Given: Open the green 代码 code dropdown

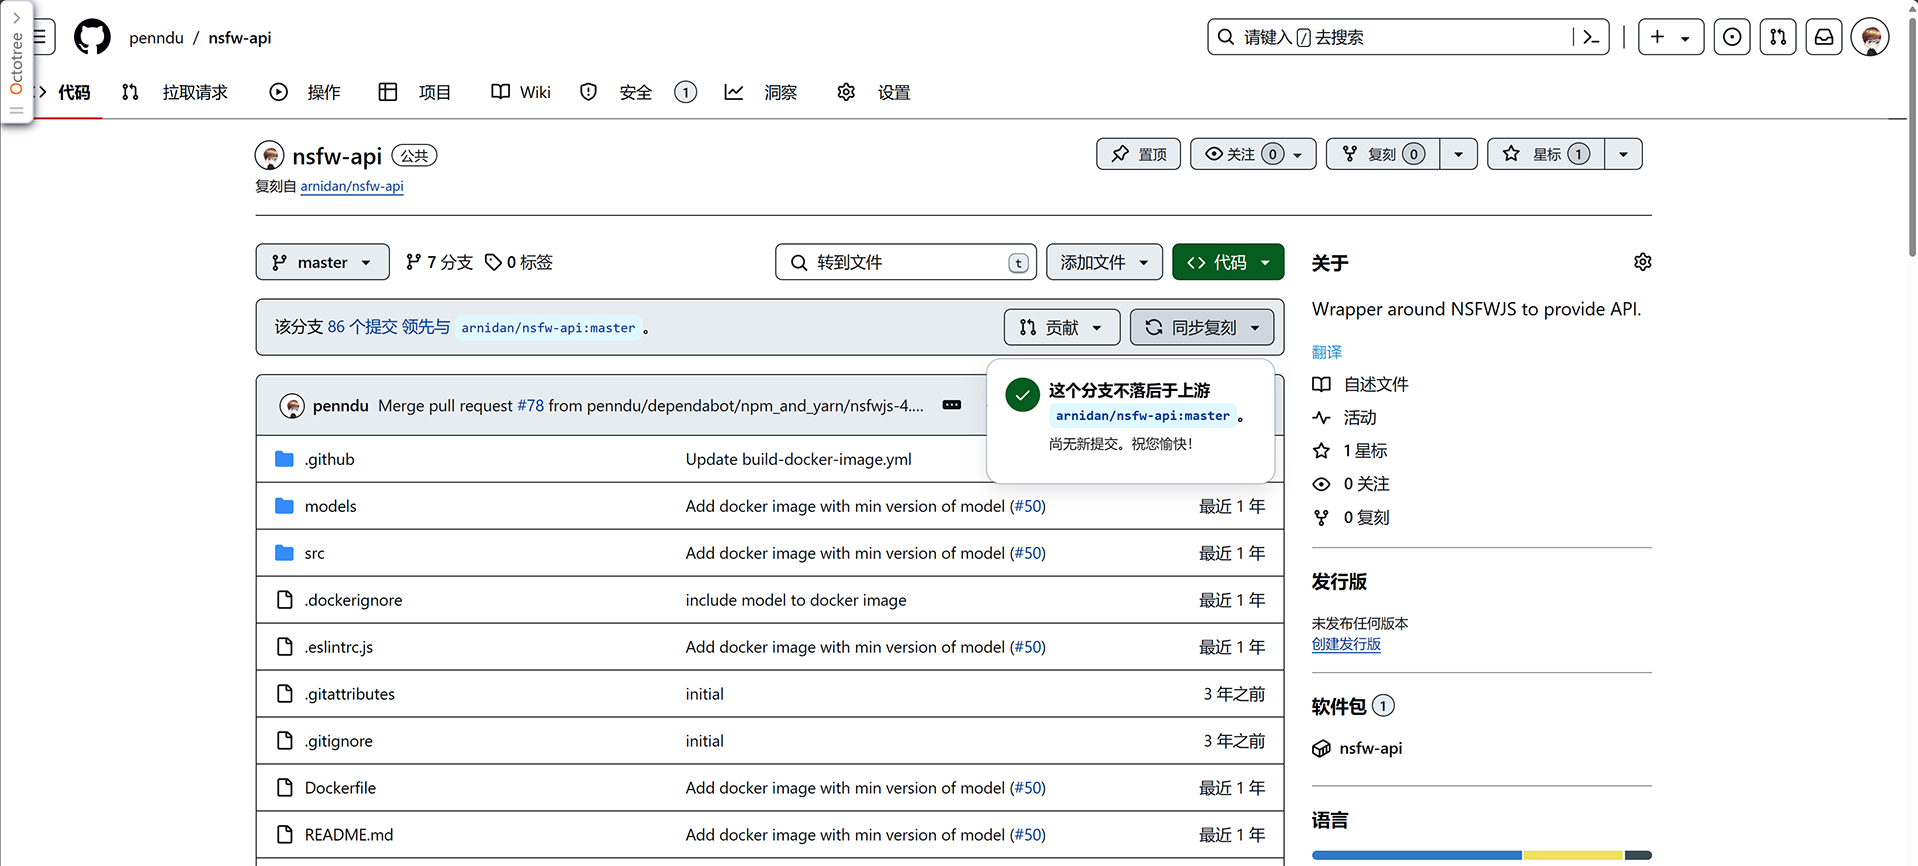Looking at the screenshot, I should (1228, 262).
